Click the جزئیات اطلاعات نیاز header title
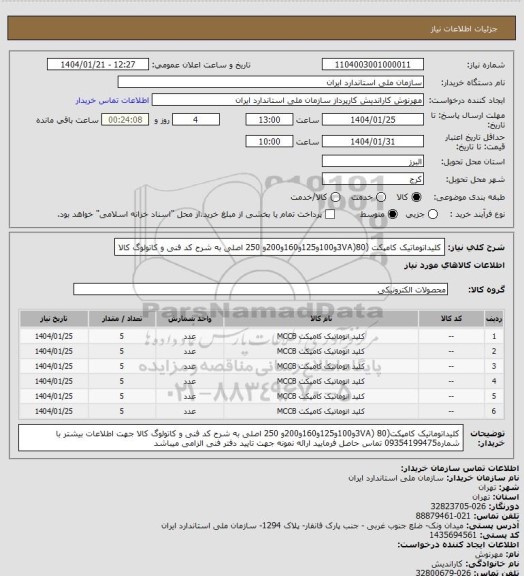 [x=464, y=29]
